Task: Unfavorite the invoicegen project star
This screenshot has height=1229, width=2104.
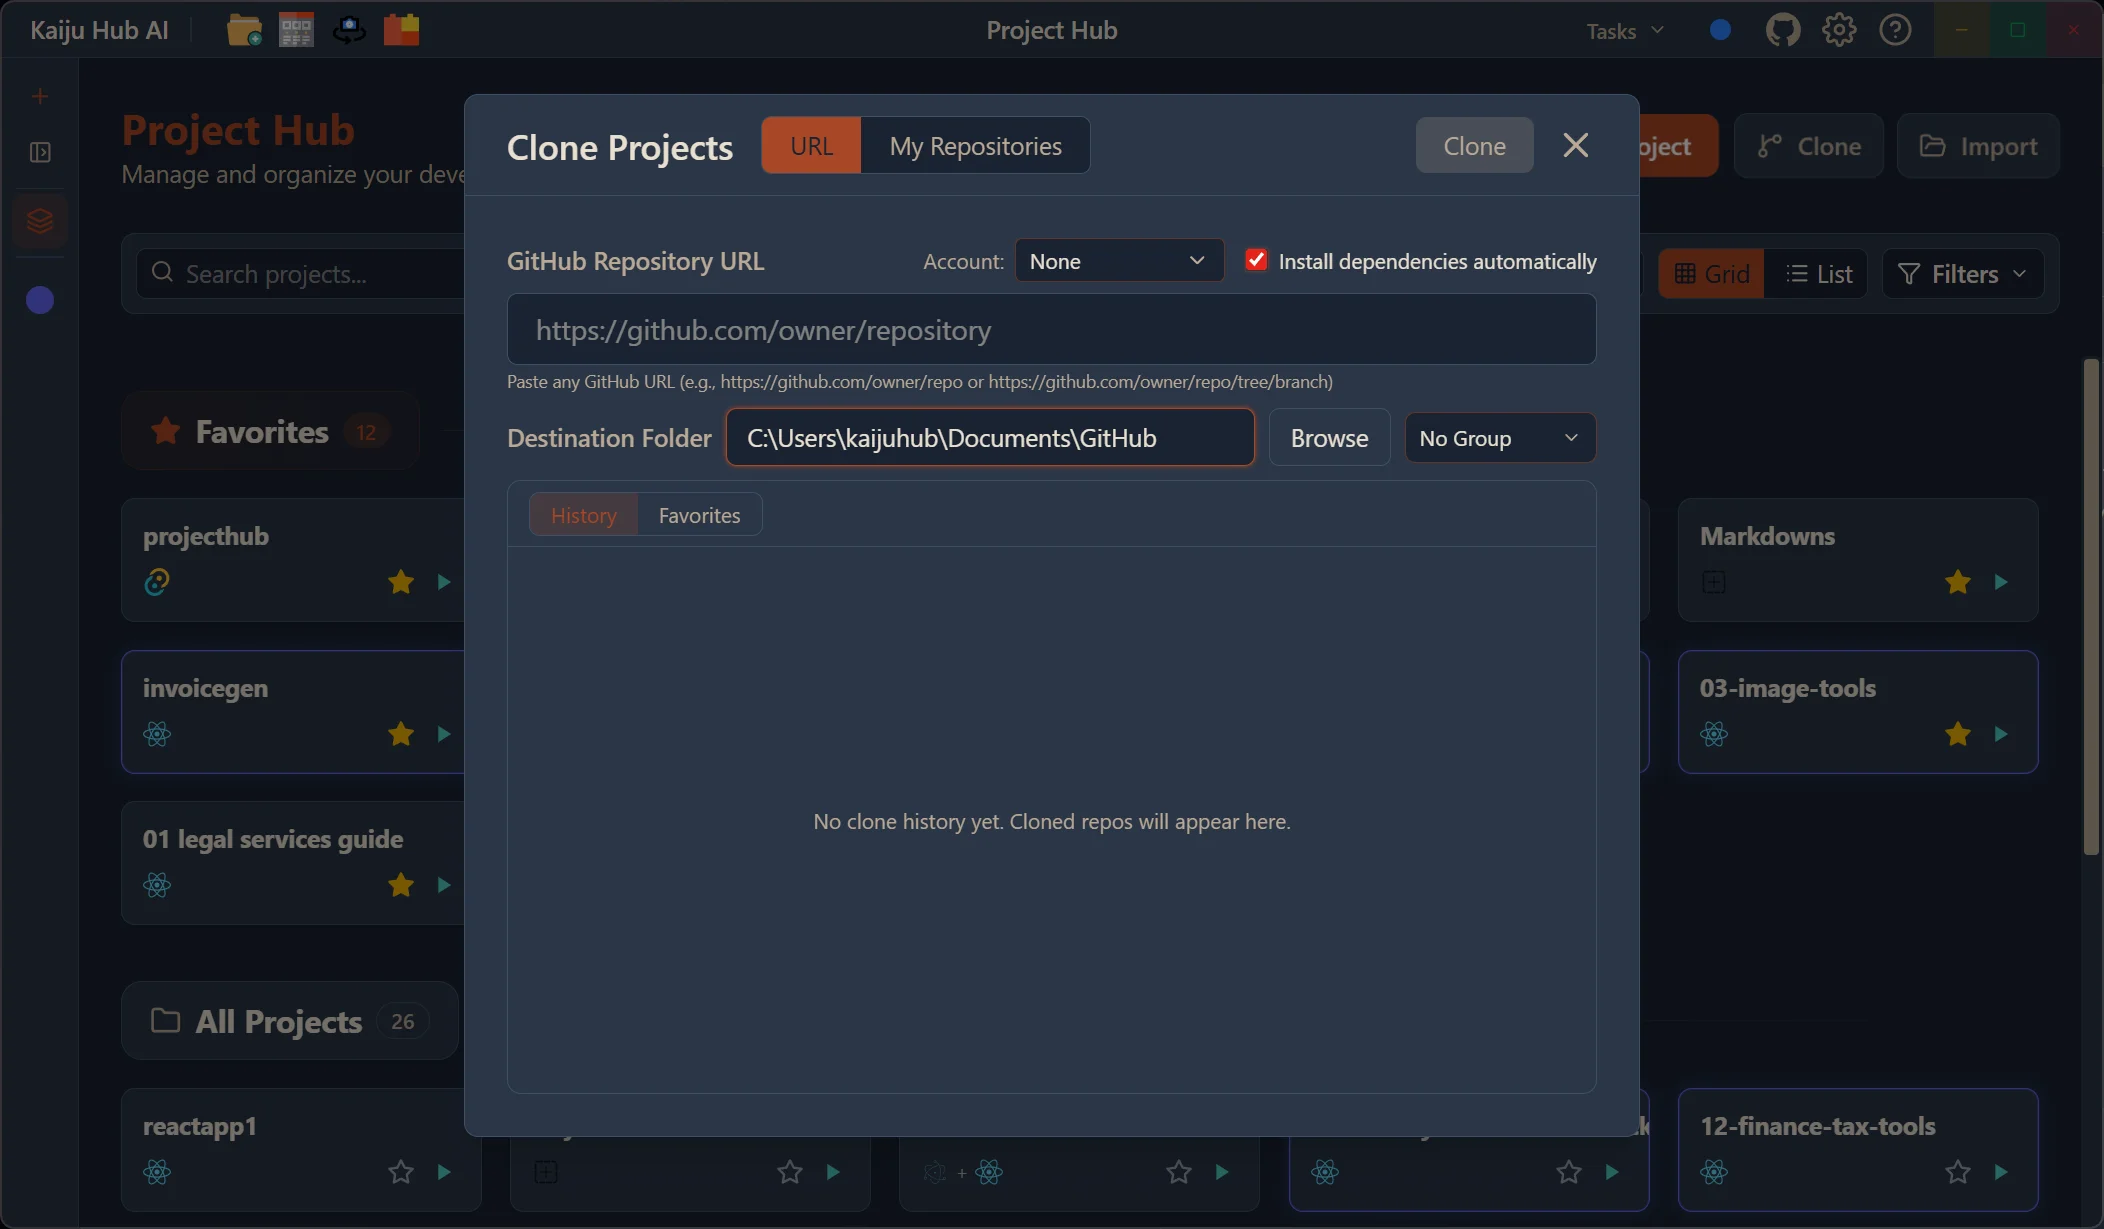Action: point(401,734)
